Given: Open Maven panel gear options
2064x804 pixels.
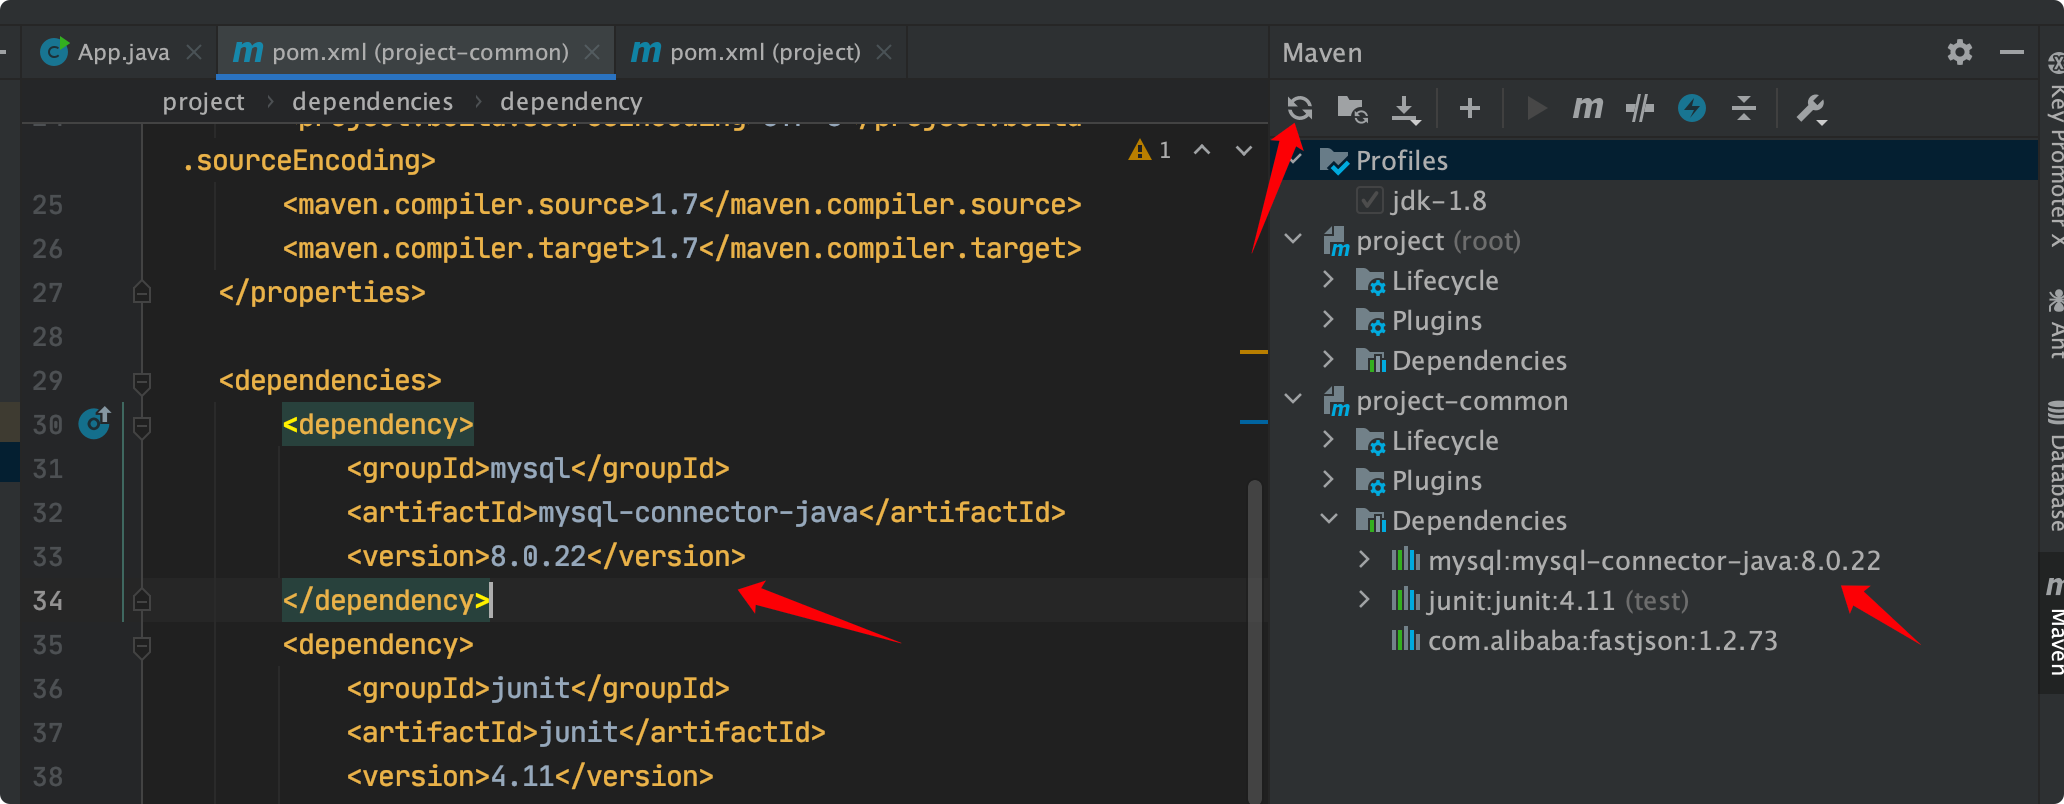Looking at the screenshot, I should click(x=1959, y=52).
